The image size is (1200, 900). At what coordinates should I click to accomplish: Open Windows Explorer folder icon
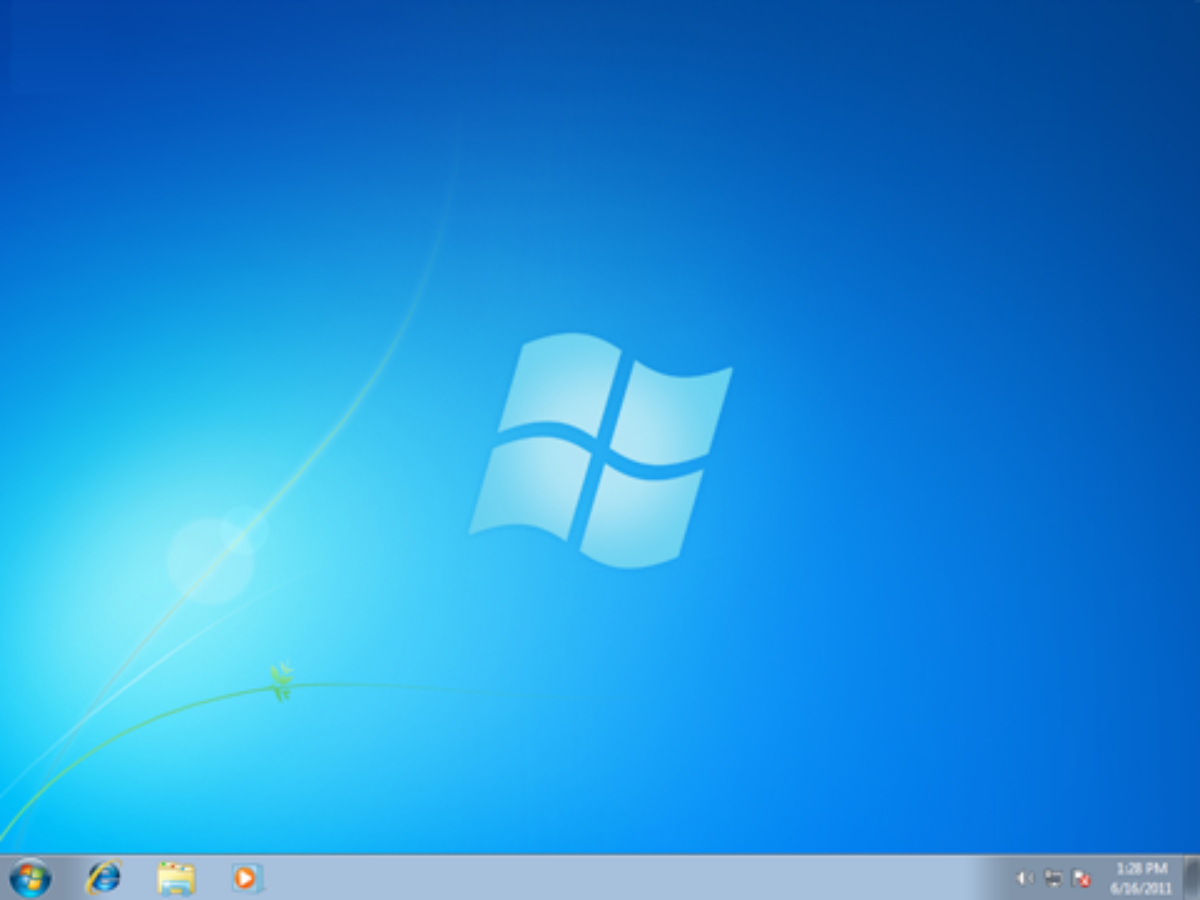click(176, 878)
